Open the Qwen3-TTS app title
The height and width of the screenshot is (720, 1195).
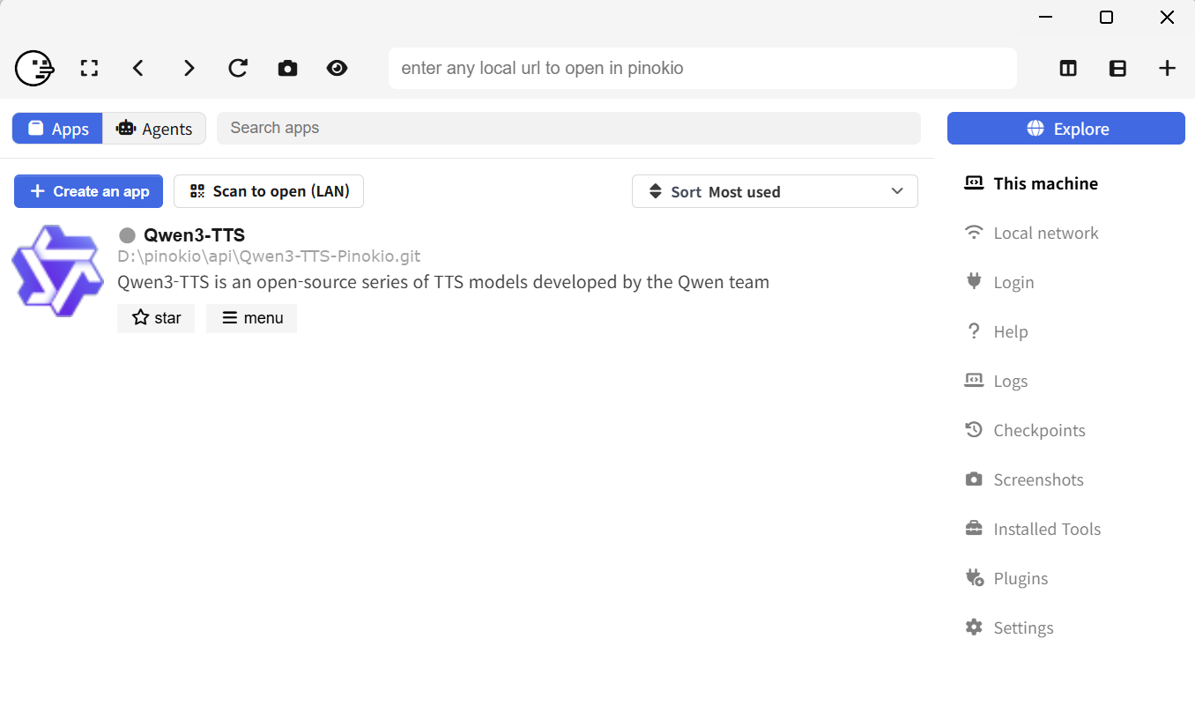pyautogui.click(x=194, y=235)
